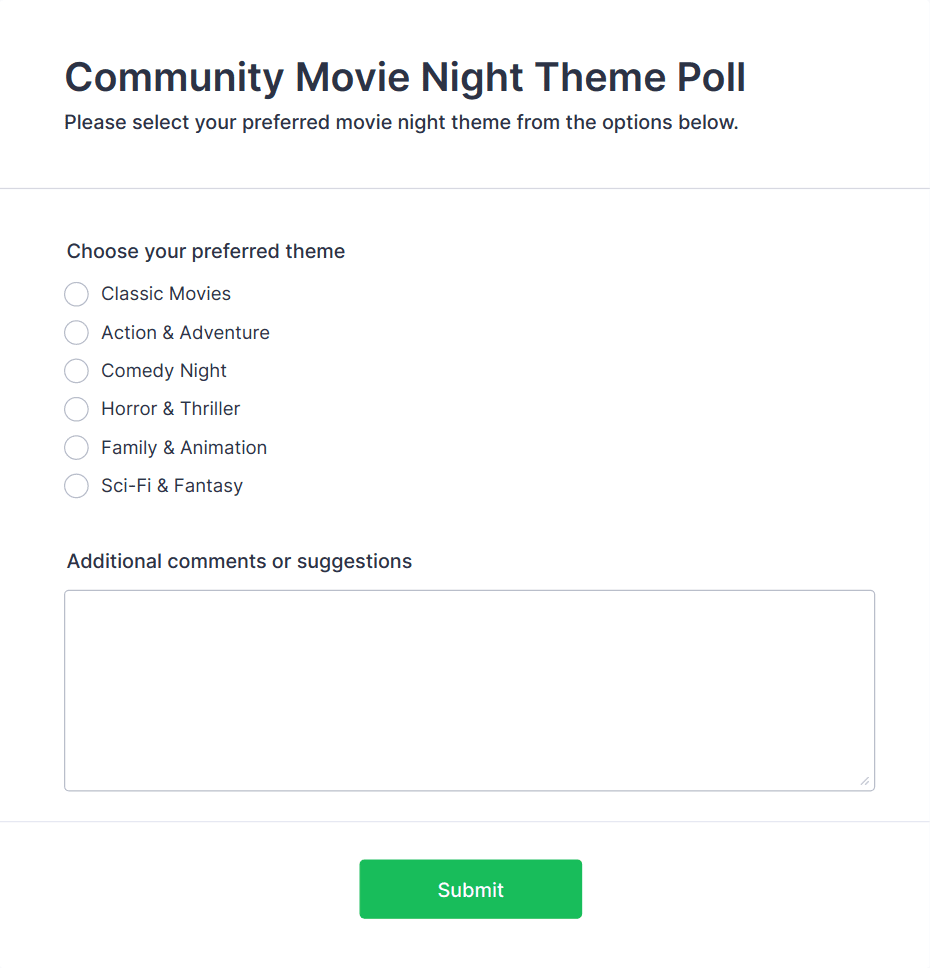Click the comments box resize handle

[865, 781]
